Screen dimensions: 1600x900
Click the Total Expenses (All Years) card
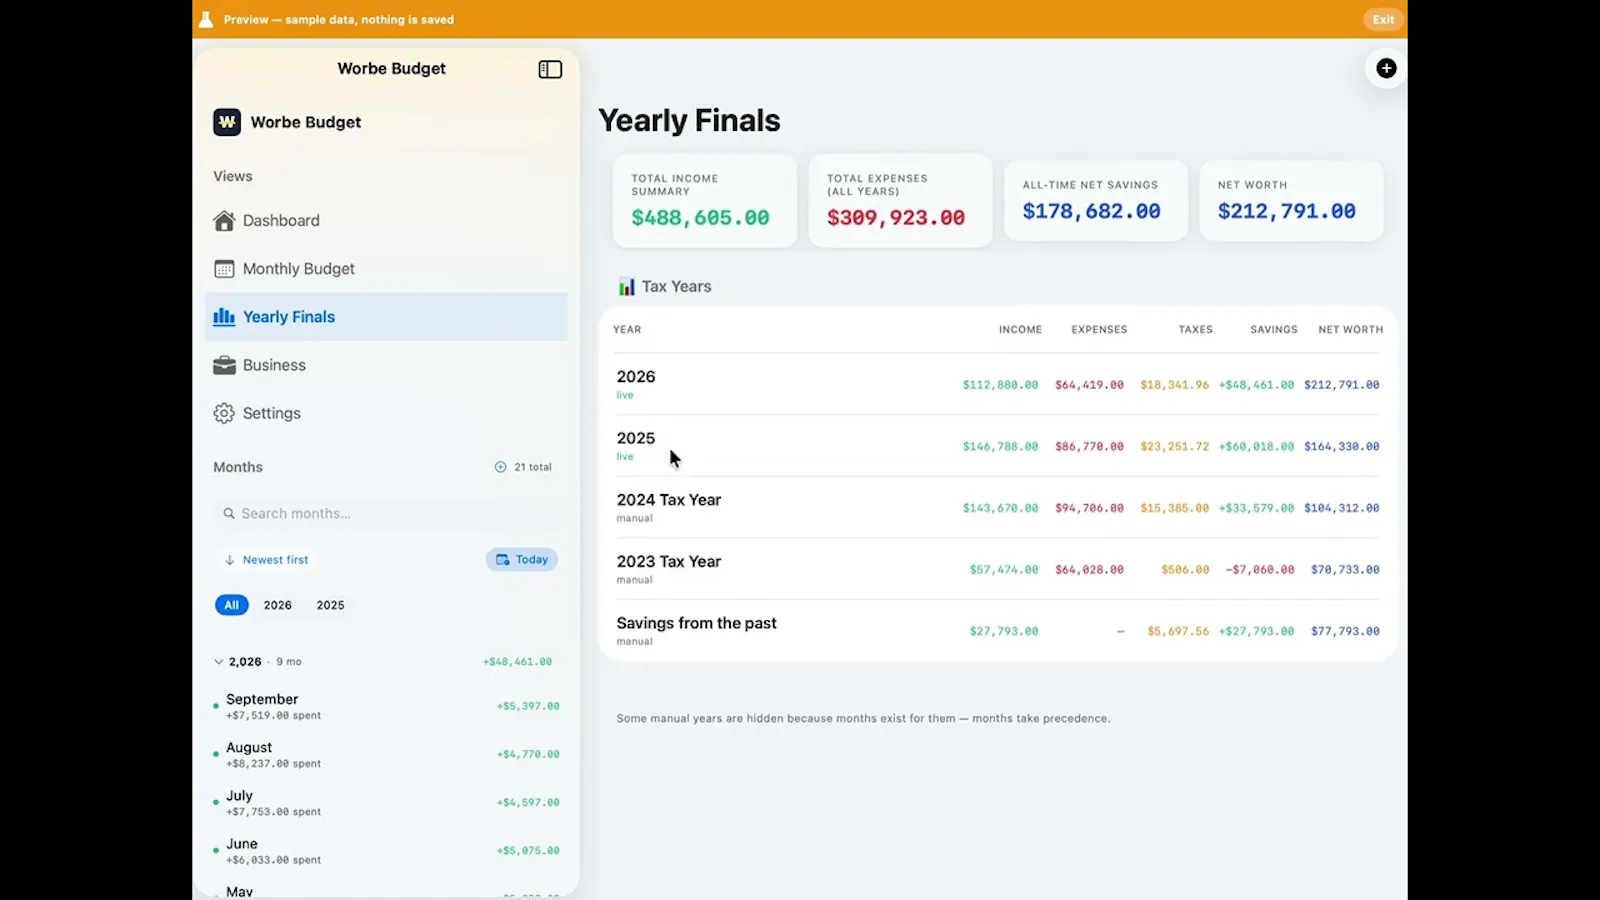coord(900,200)
